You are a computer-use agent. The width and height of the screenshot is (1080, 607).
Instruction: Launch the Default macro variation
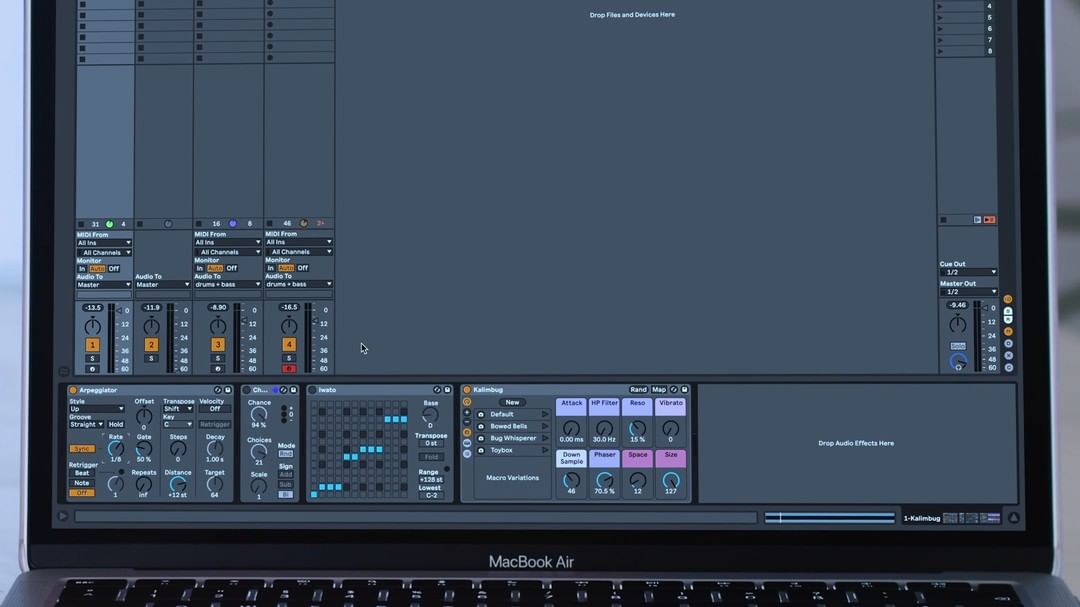tap(545, 414)
